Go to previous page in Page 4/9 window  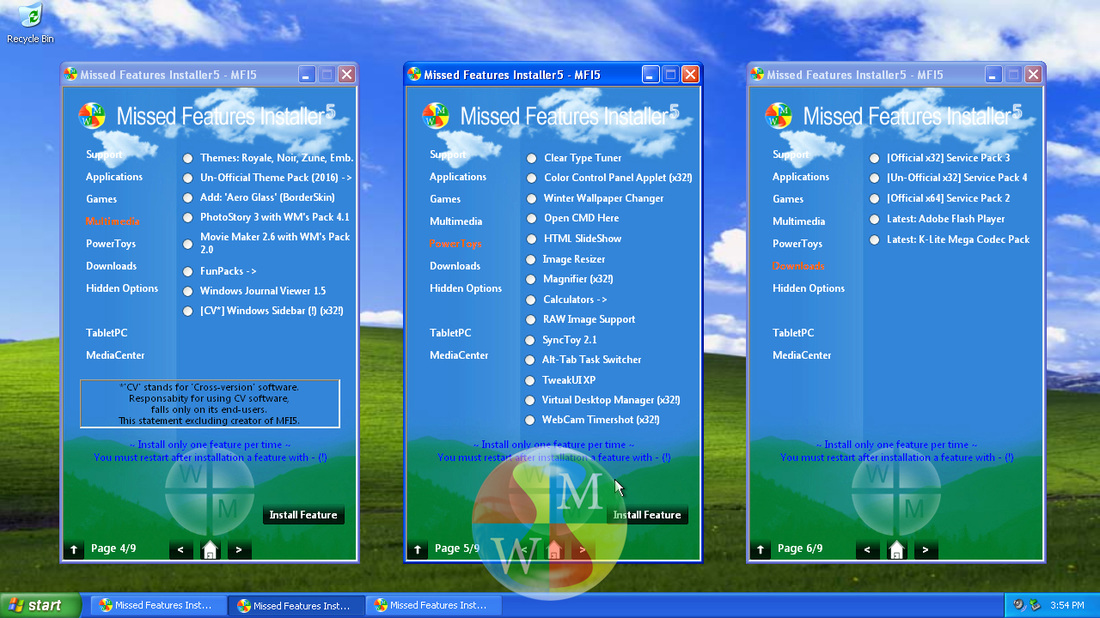point(180,550)
